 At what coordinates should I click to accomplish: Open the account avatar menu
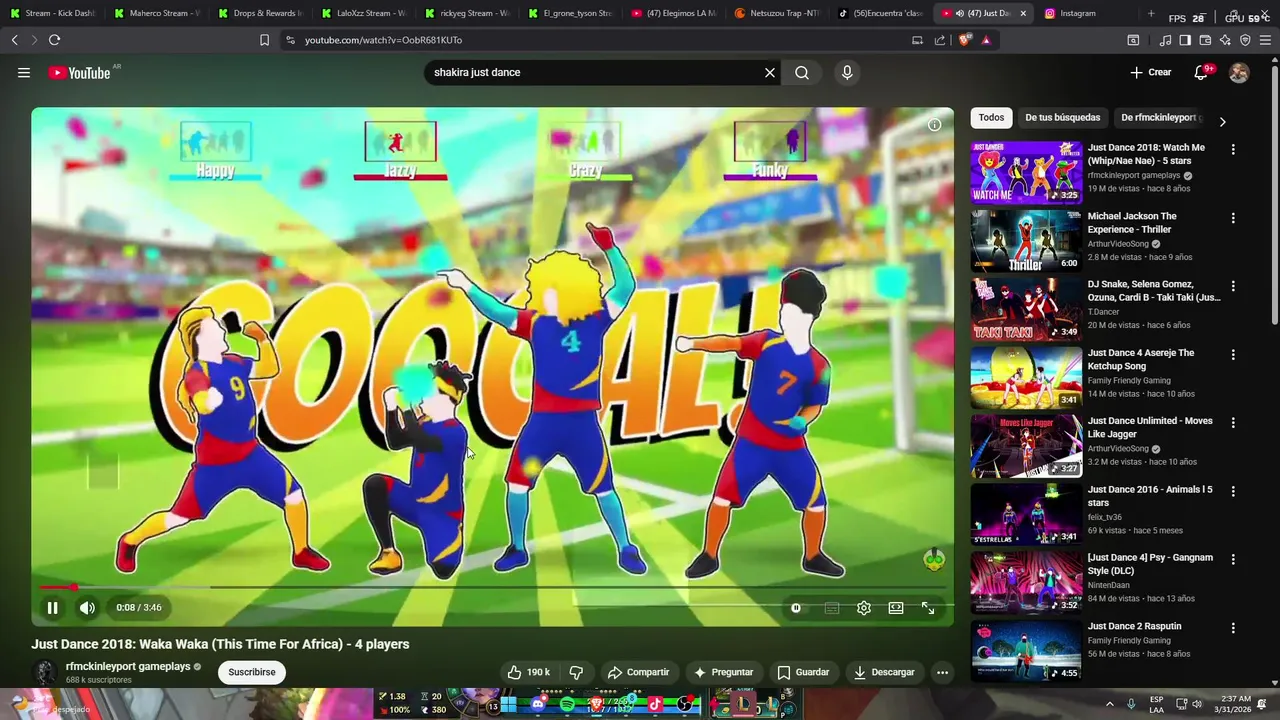click(x=1239, y=72)
